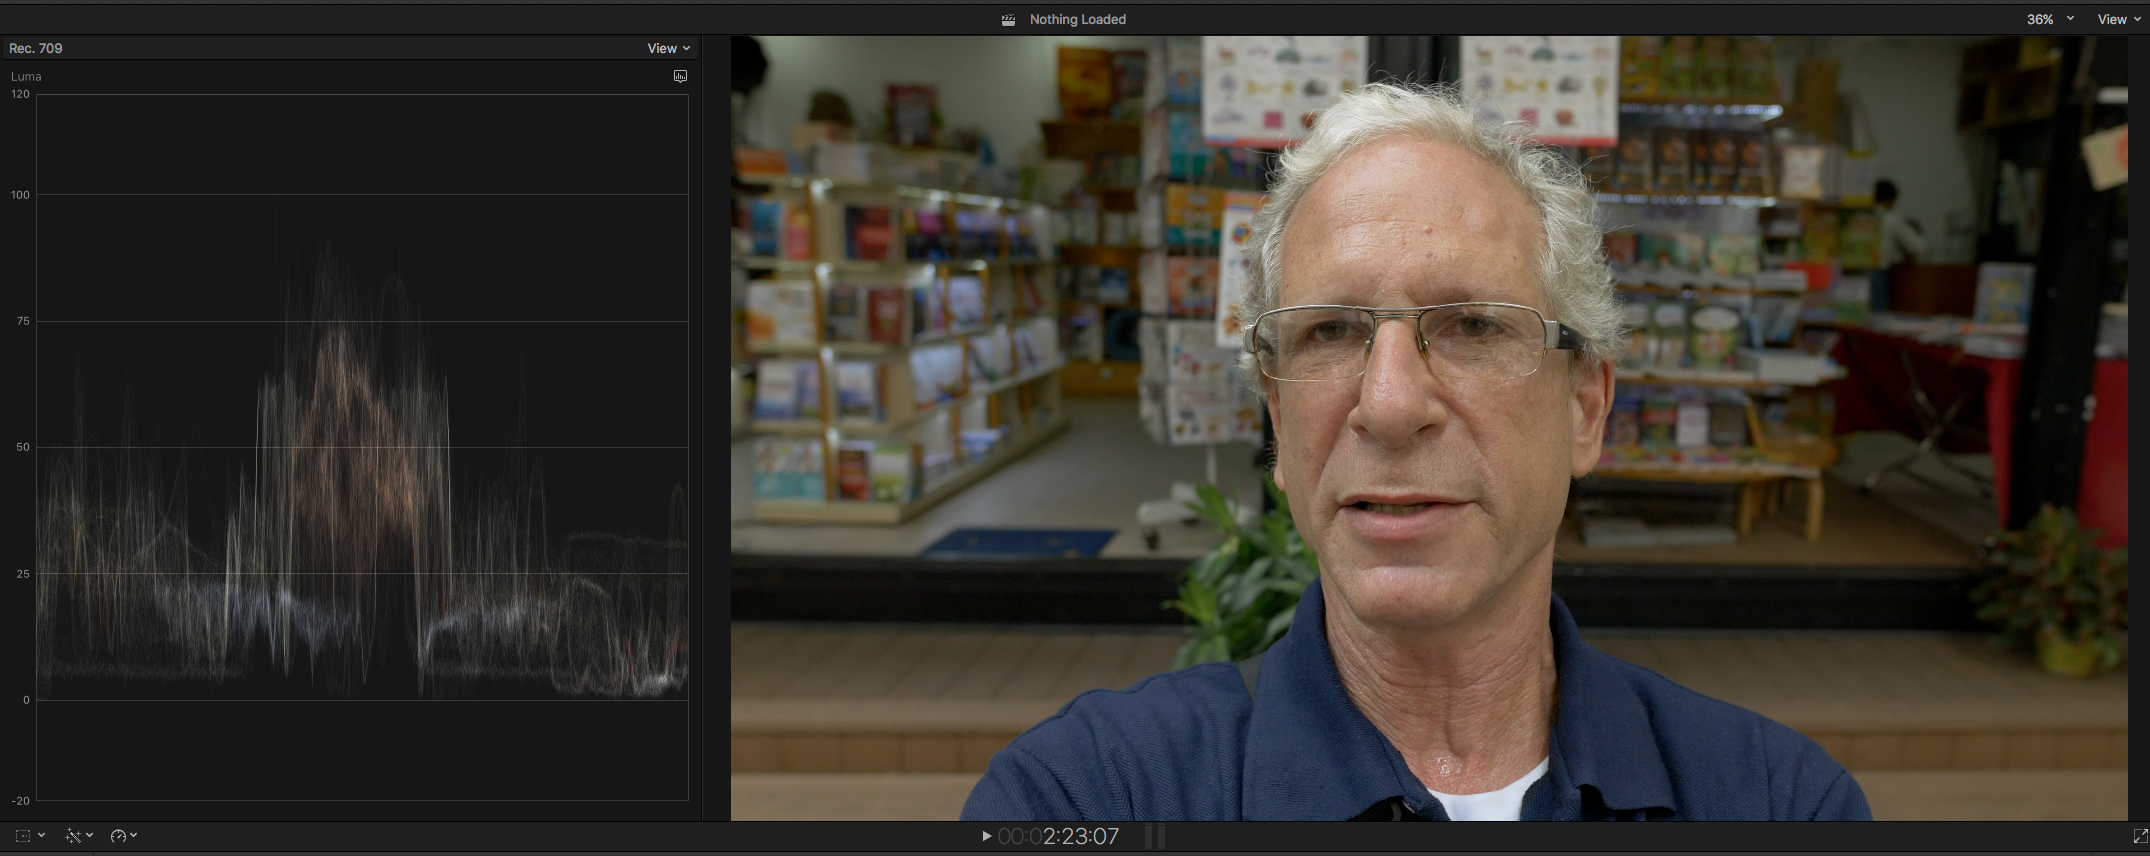Open the scopes View dropdown
Viewport: 2150px width, 856px height.
(668, 48)
